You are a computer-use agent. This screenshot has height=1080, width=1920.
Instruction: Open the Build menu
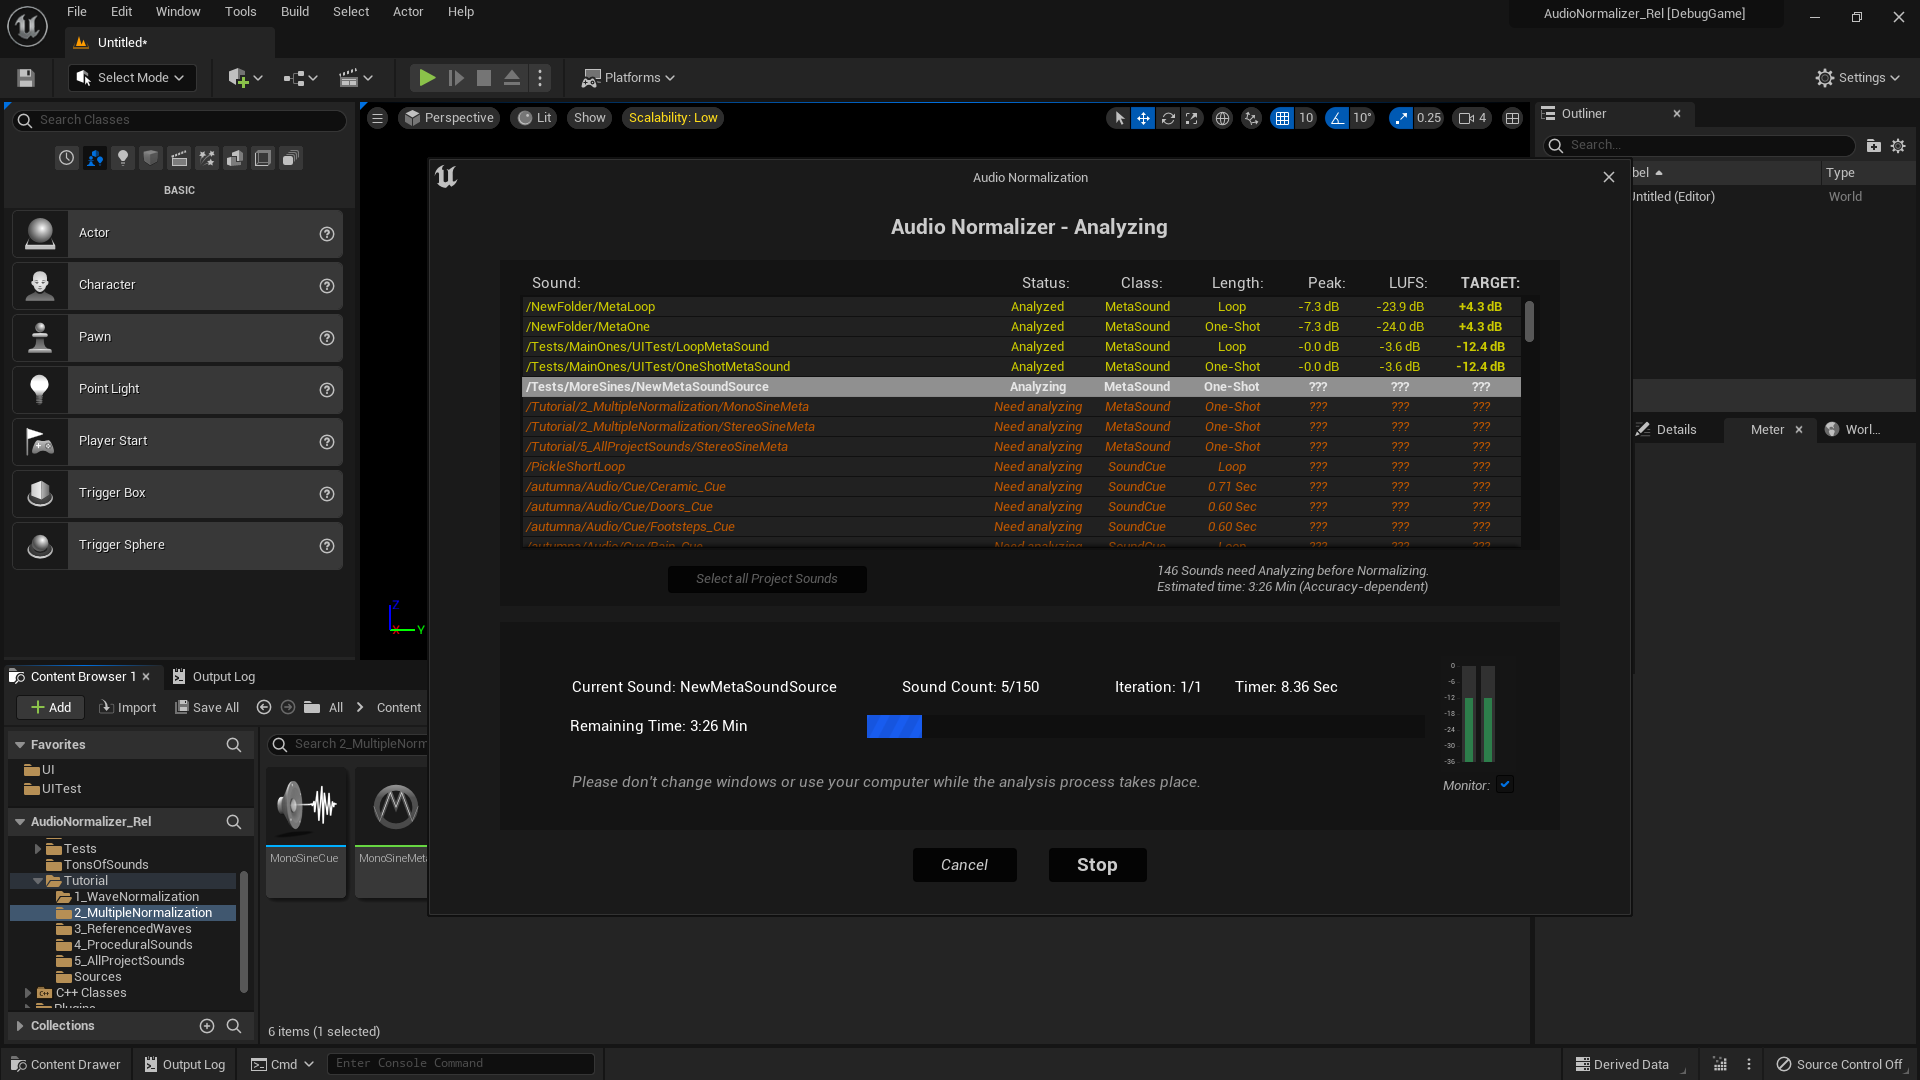[294, 12]
